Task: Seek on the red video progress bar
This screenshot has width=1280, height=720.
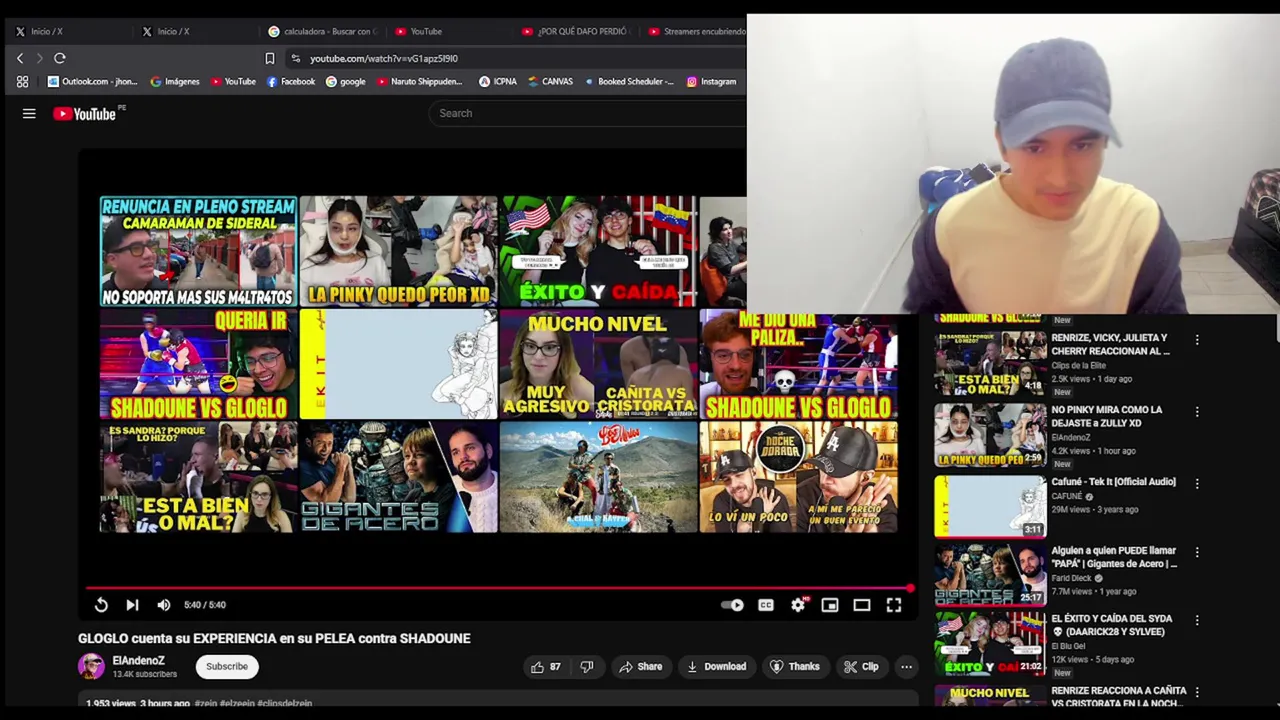Action: [498, 588]
